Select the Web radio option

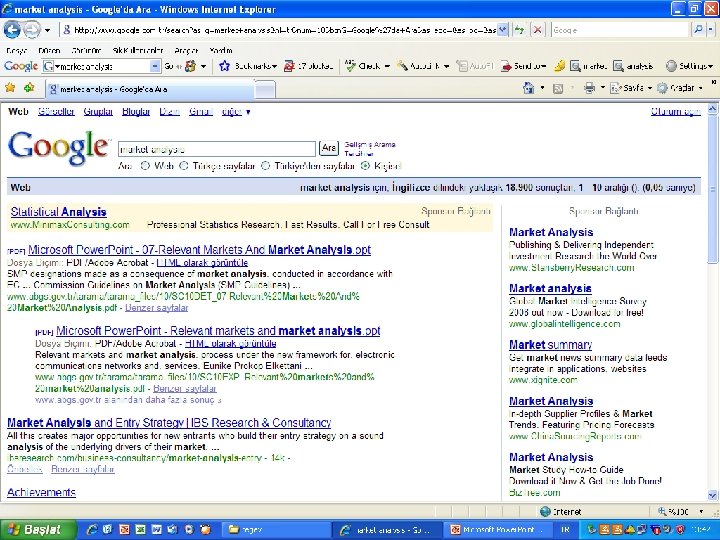[145, 166]
